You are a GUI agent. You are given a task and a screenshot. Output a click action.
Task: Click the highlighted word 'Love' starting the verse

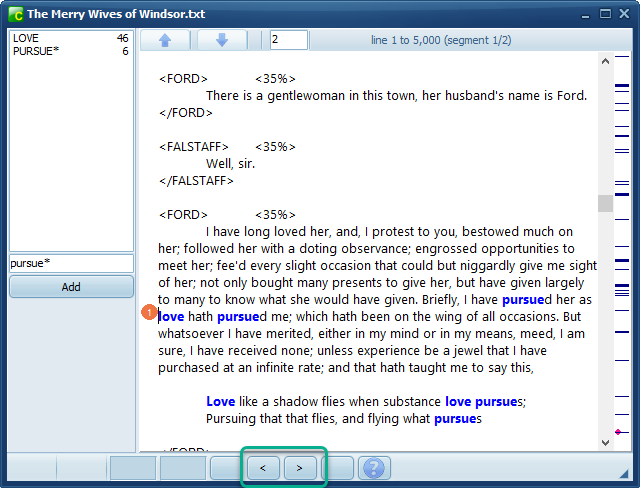[x=220, y=401]
